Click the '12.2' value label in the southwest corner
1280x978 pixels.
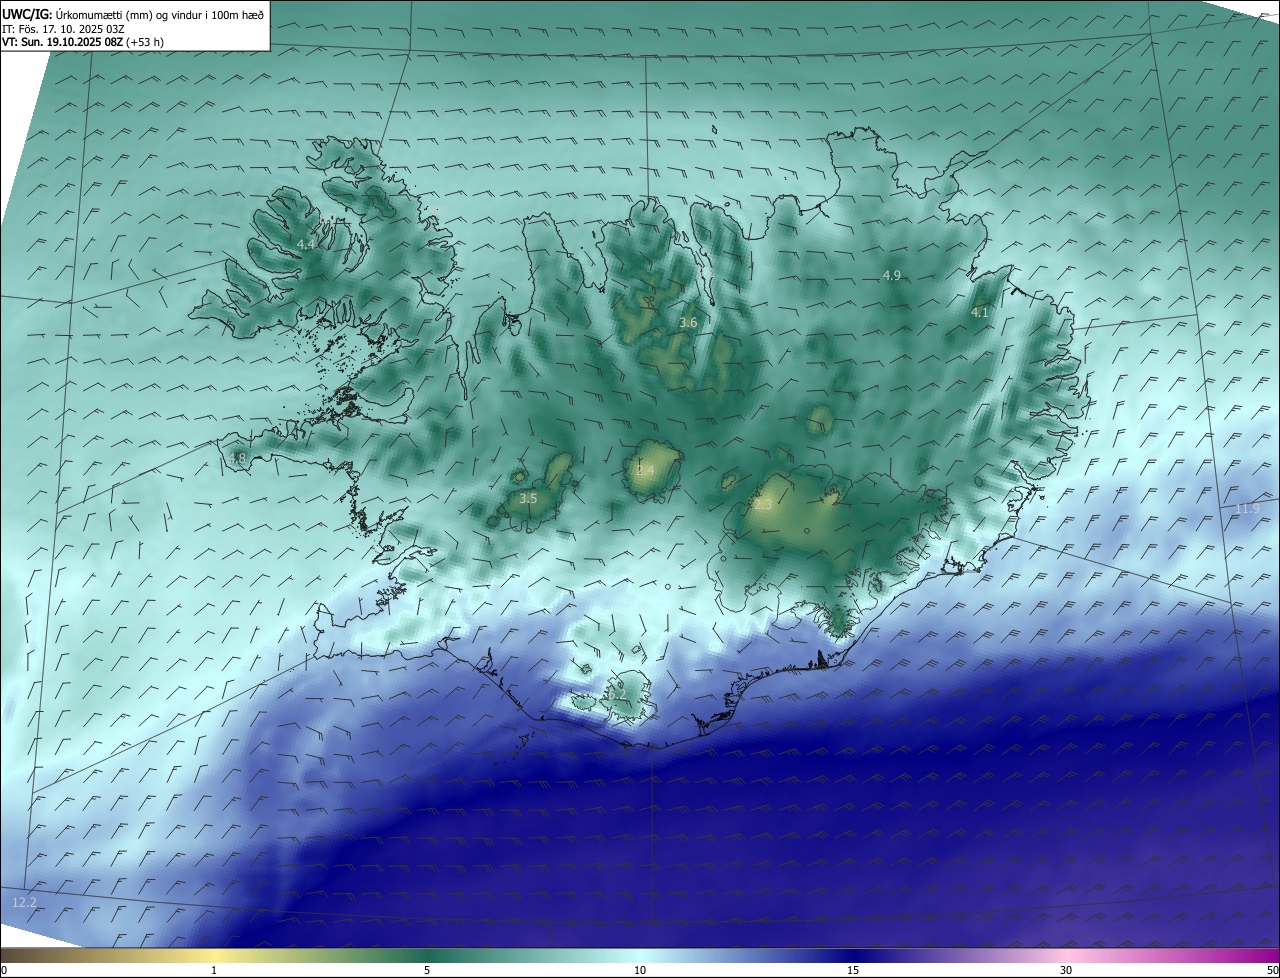click(x=24, y=903)
